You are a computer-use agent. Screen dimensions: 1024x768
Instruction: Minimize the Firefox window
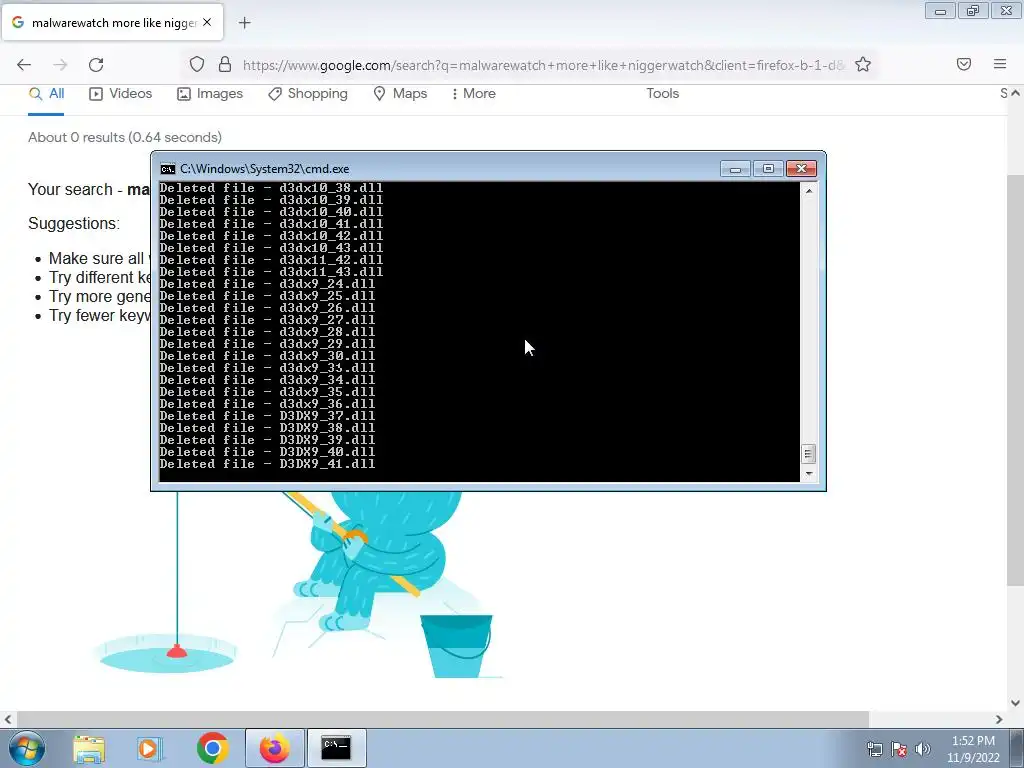point(940,11)
